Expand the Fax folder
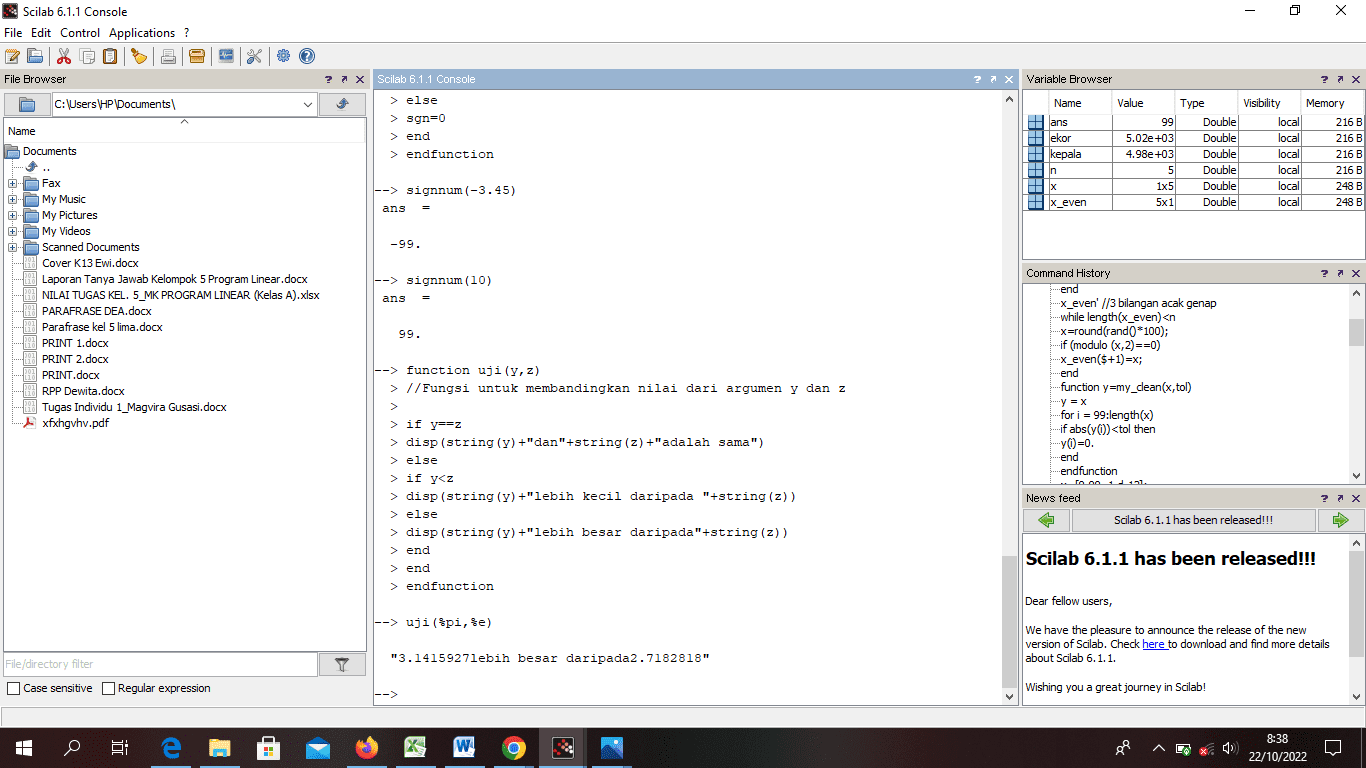Image resolution: width=1366 pixels, height=768 pixels. coord(12,183)
